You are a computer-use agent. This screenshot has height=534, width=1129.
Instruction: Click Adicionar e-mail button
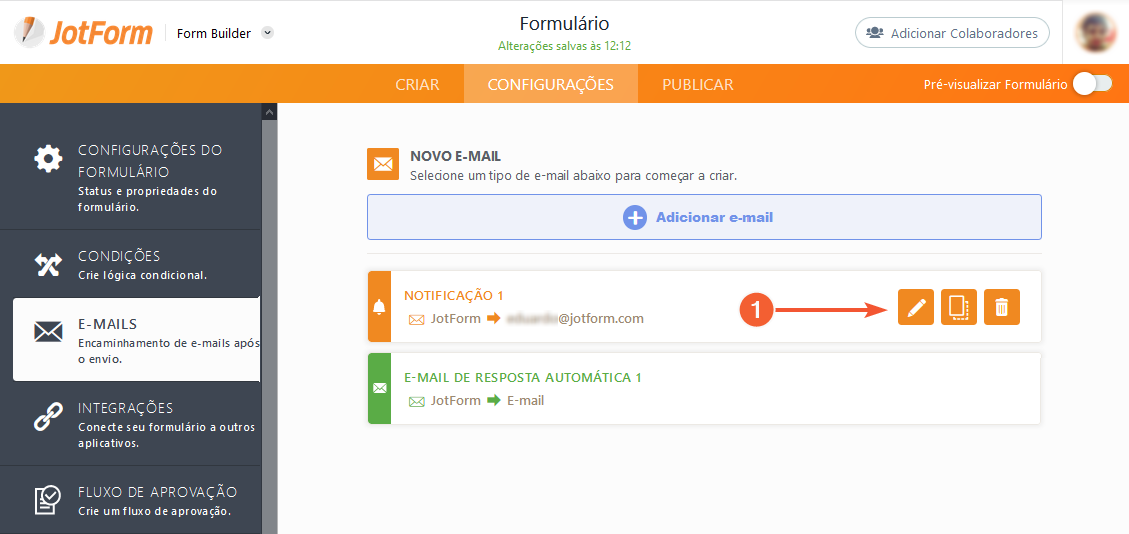(x=704, y=217)
